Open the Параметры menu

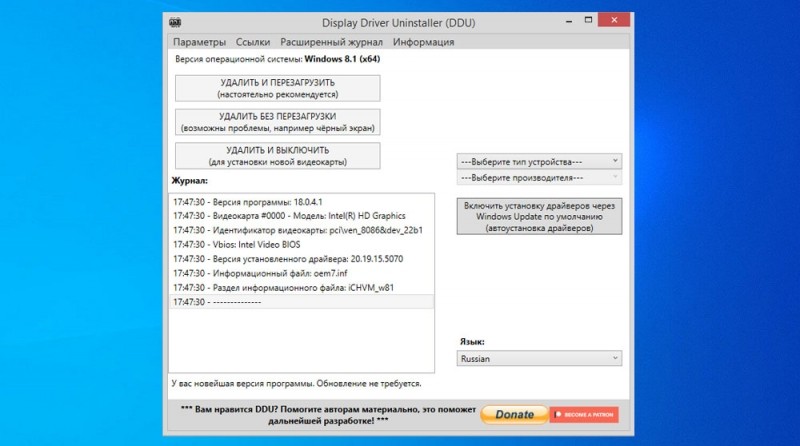click(199, 42)
